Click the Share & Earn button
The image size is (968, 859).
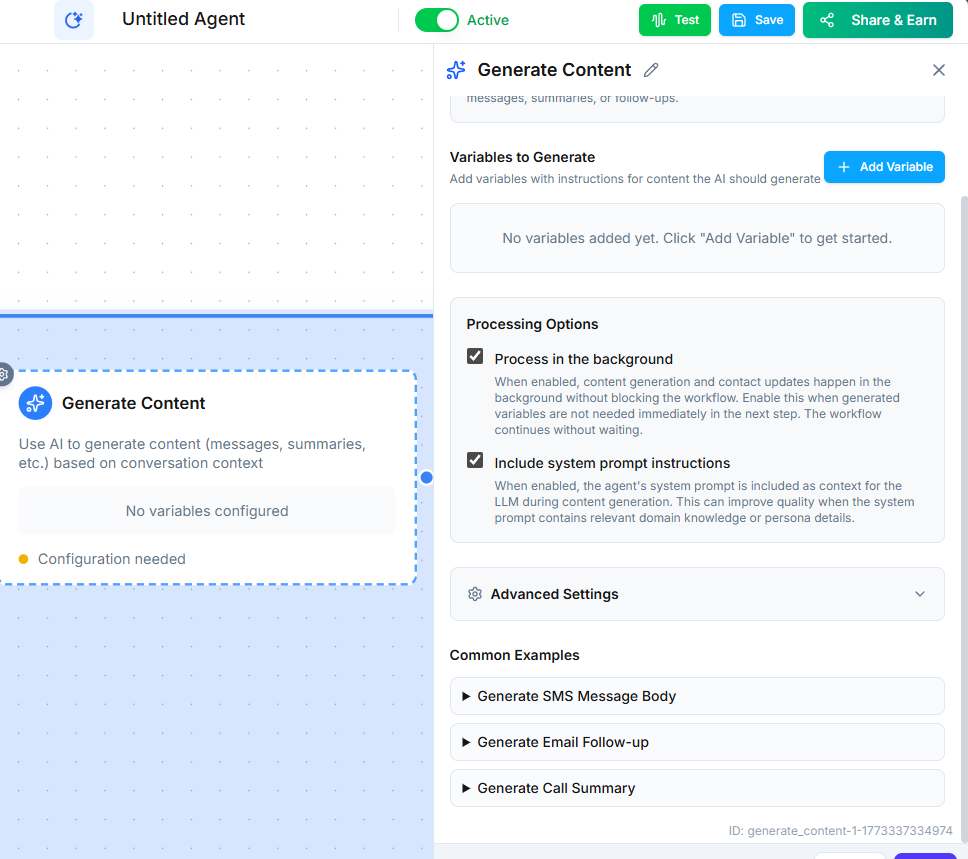[877, 19]
